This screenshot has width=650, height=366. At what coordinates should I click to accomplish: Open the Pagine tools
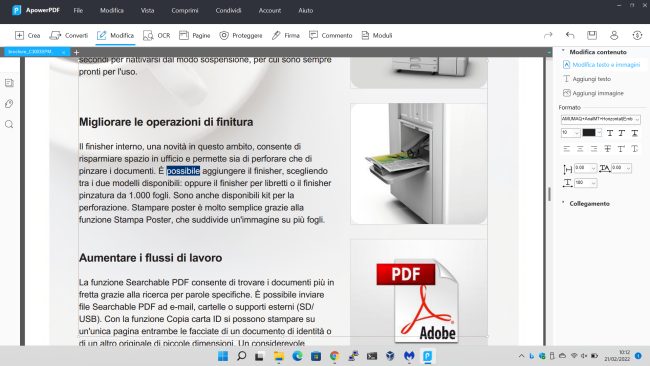click(194, 35)
